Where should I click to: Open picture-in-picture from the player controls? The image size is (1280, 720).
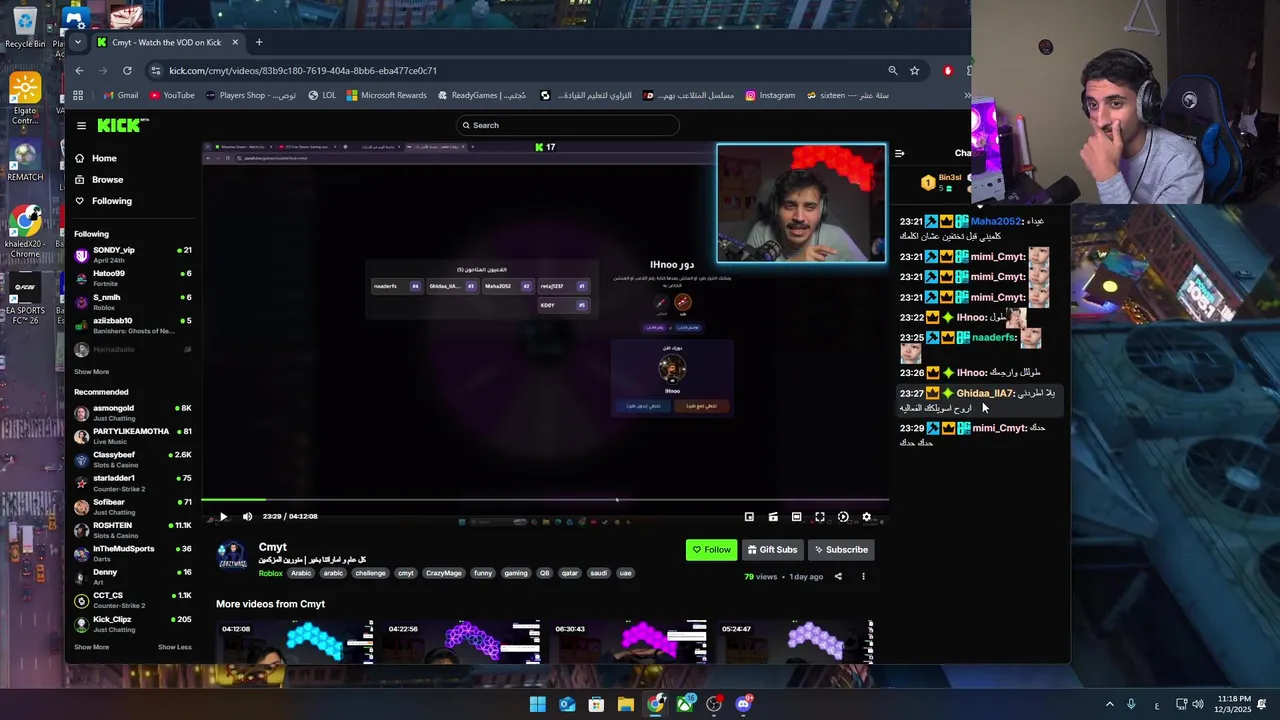pos(749,517)
